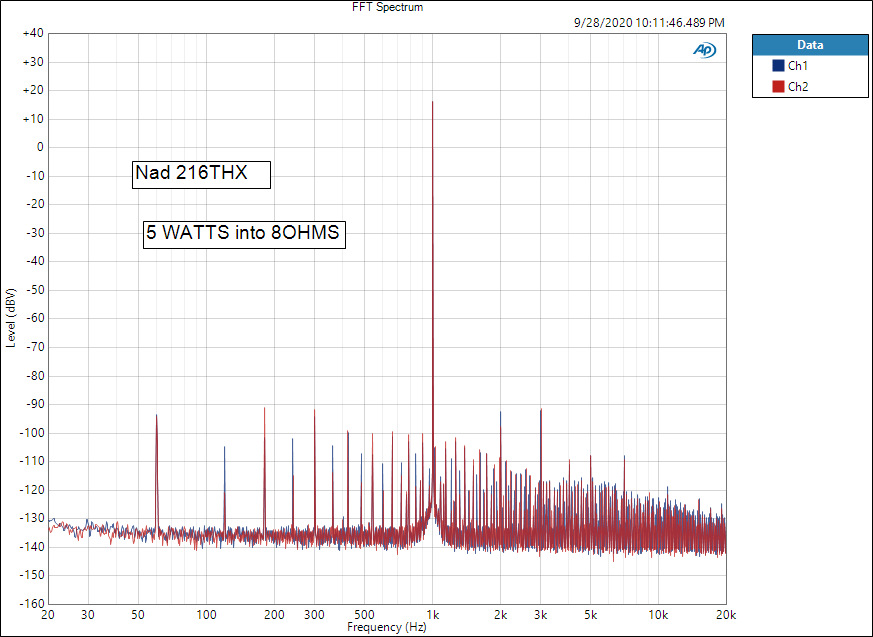
Task: Click the +40 y-axis tick label
Action: (x=33, y=33)
